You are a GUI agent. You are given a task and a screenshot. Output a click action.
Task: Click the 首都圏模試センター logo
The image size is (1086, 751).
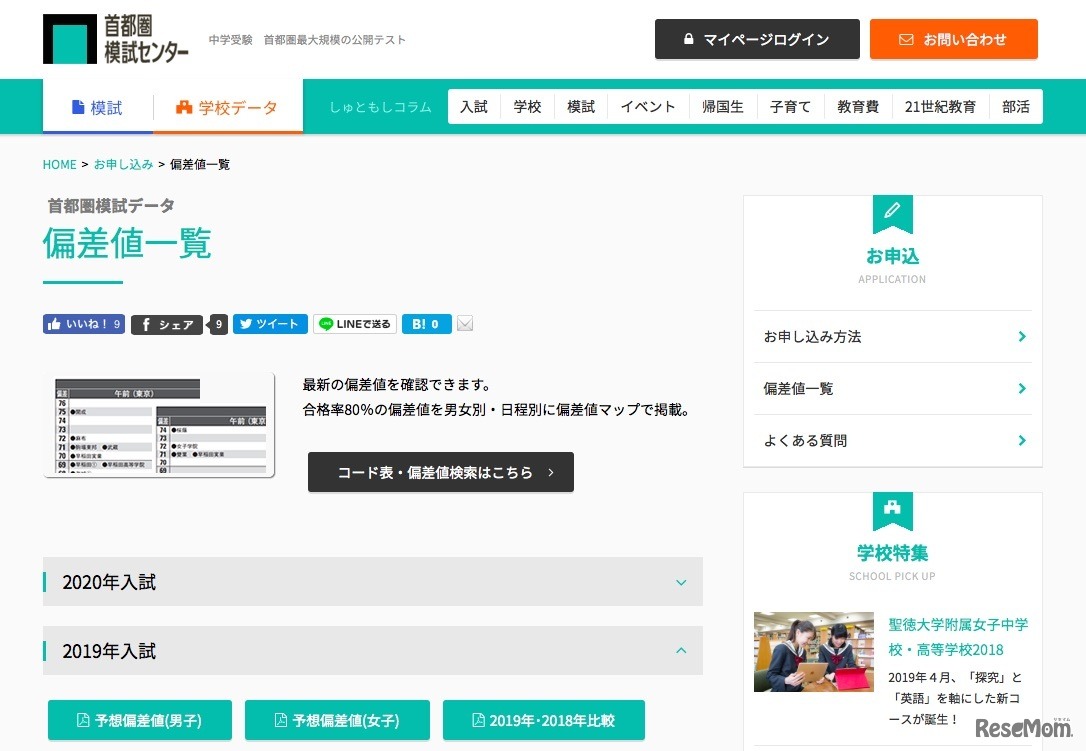coord(116,39)
